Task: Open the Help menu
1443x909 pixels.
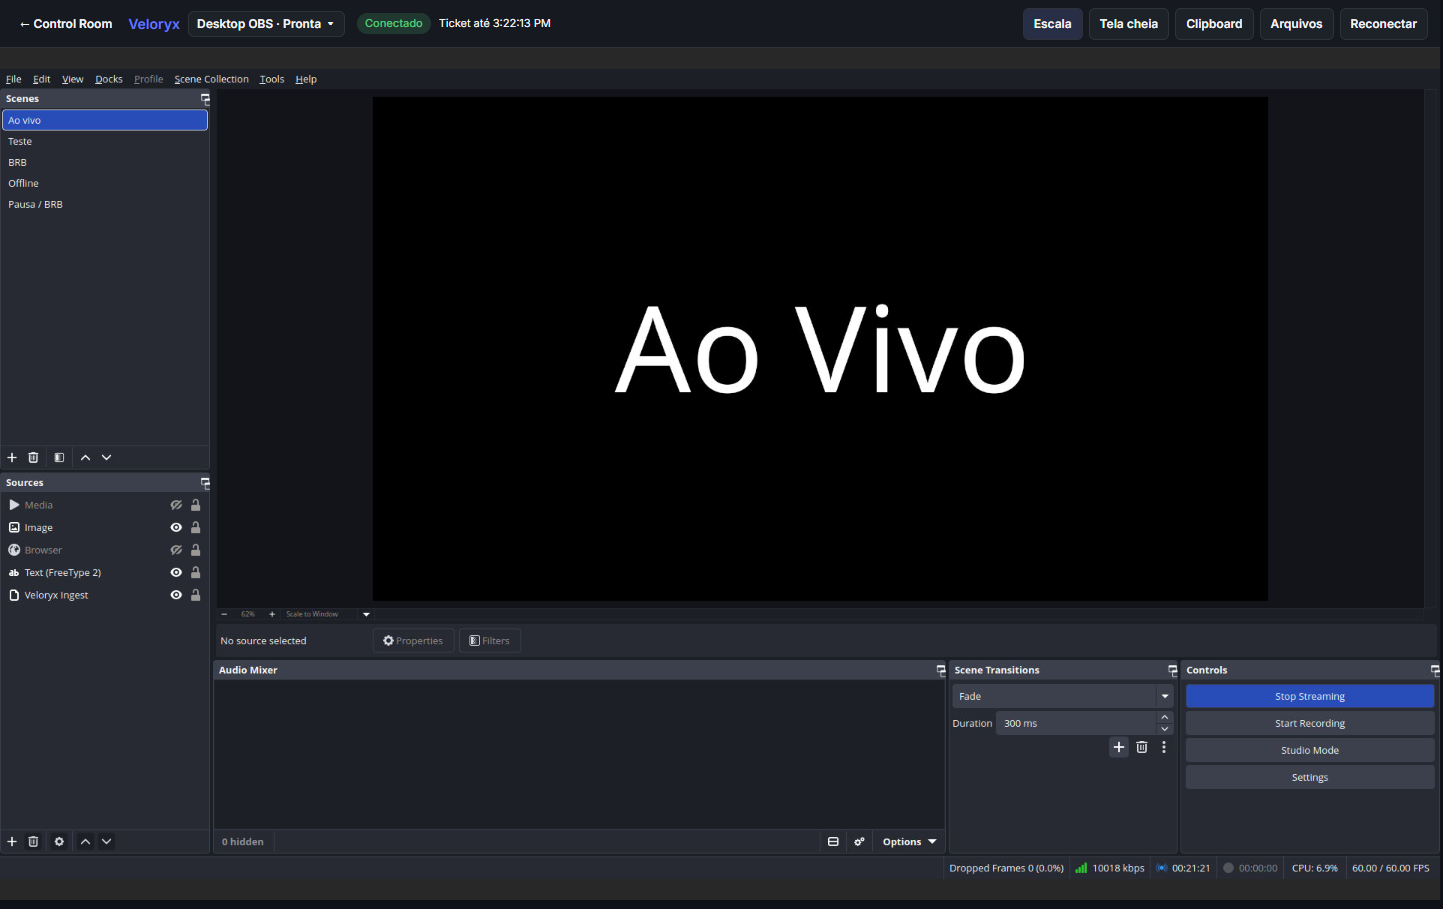Action: tap(306, 79)
